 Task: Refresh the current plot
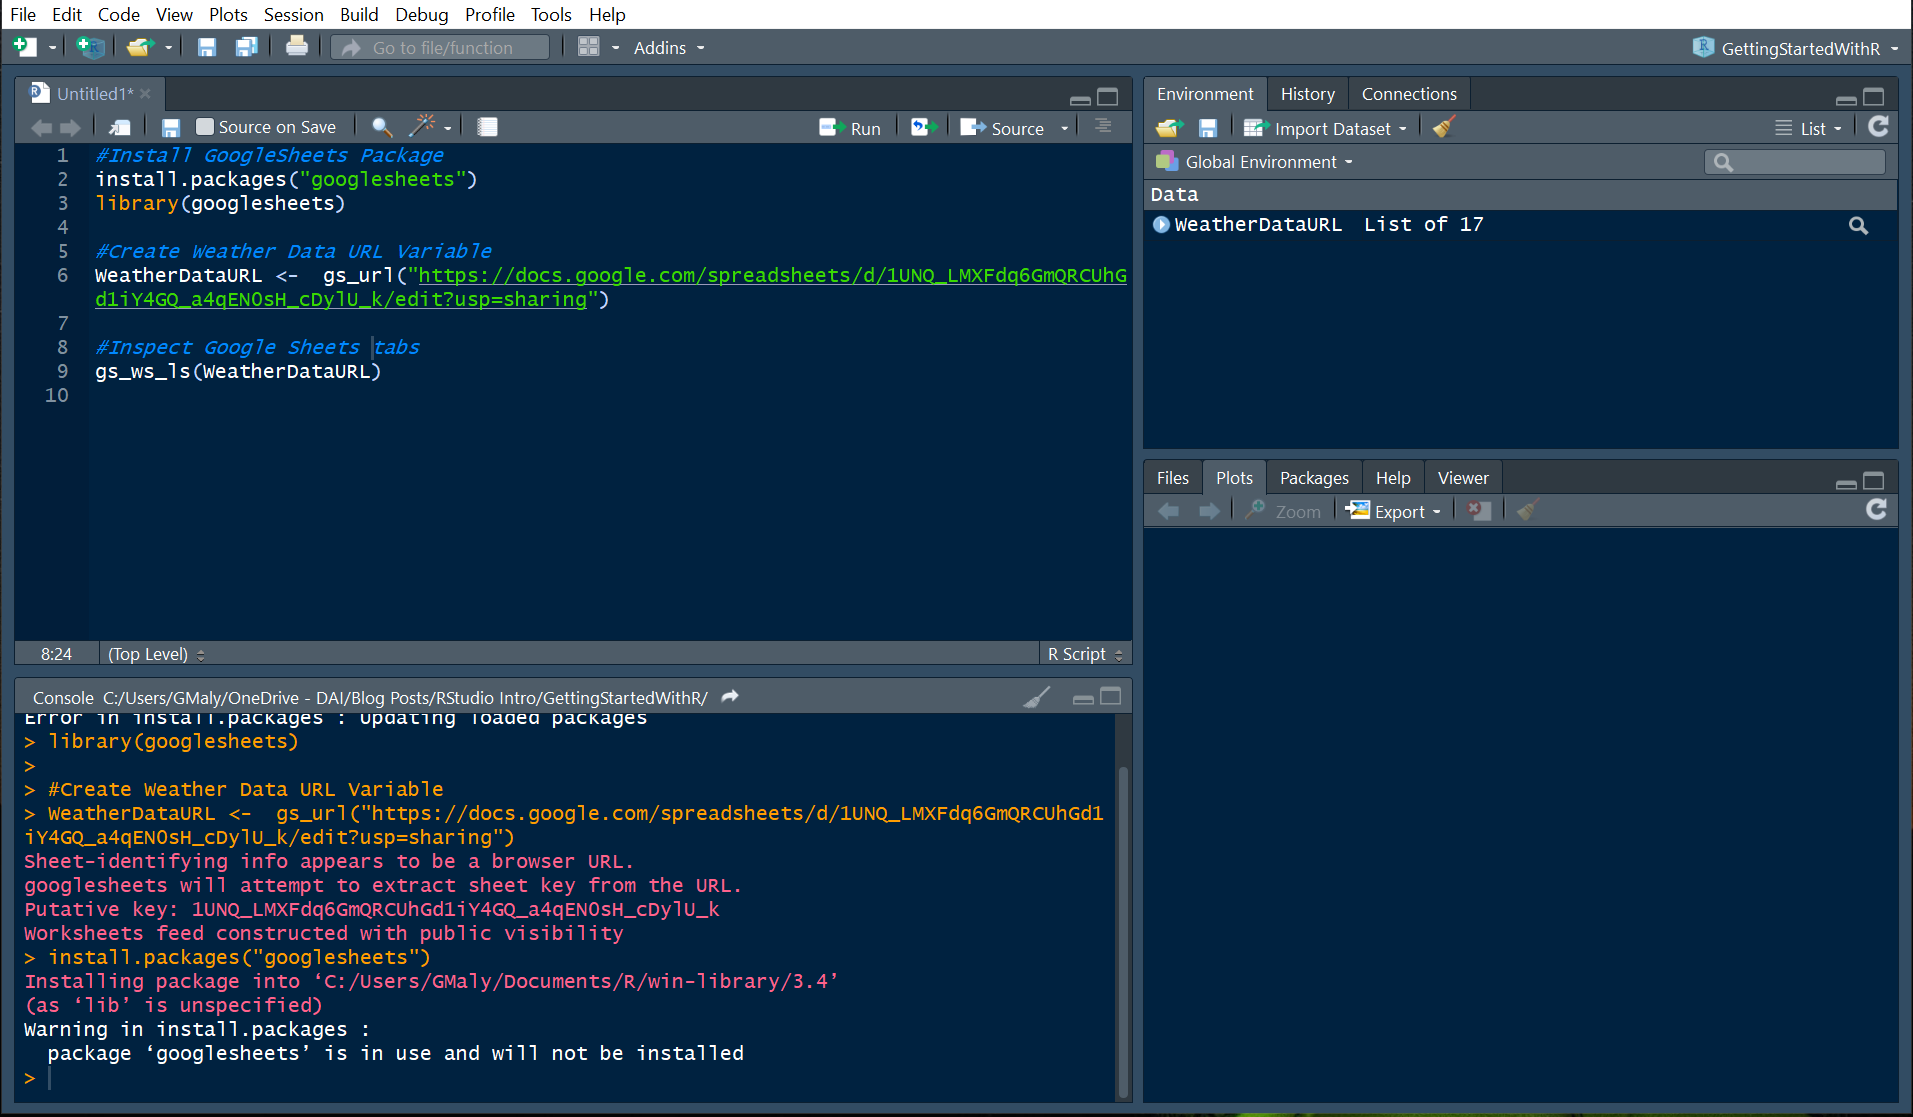point(1877,510)
